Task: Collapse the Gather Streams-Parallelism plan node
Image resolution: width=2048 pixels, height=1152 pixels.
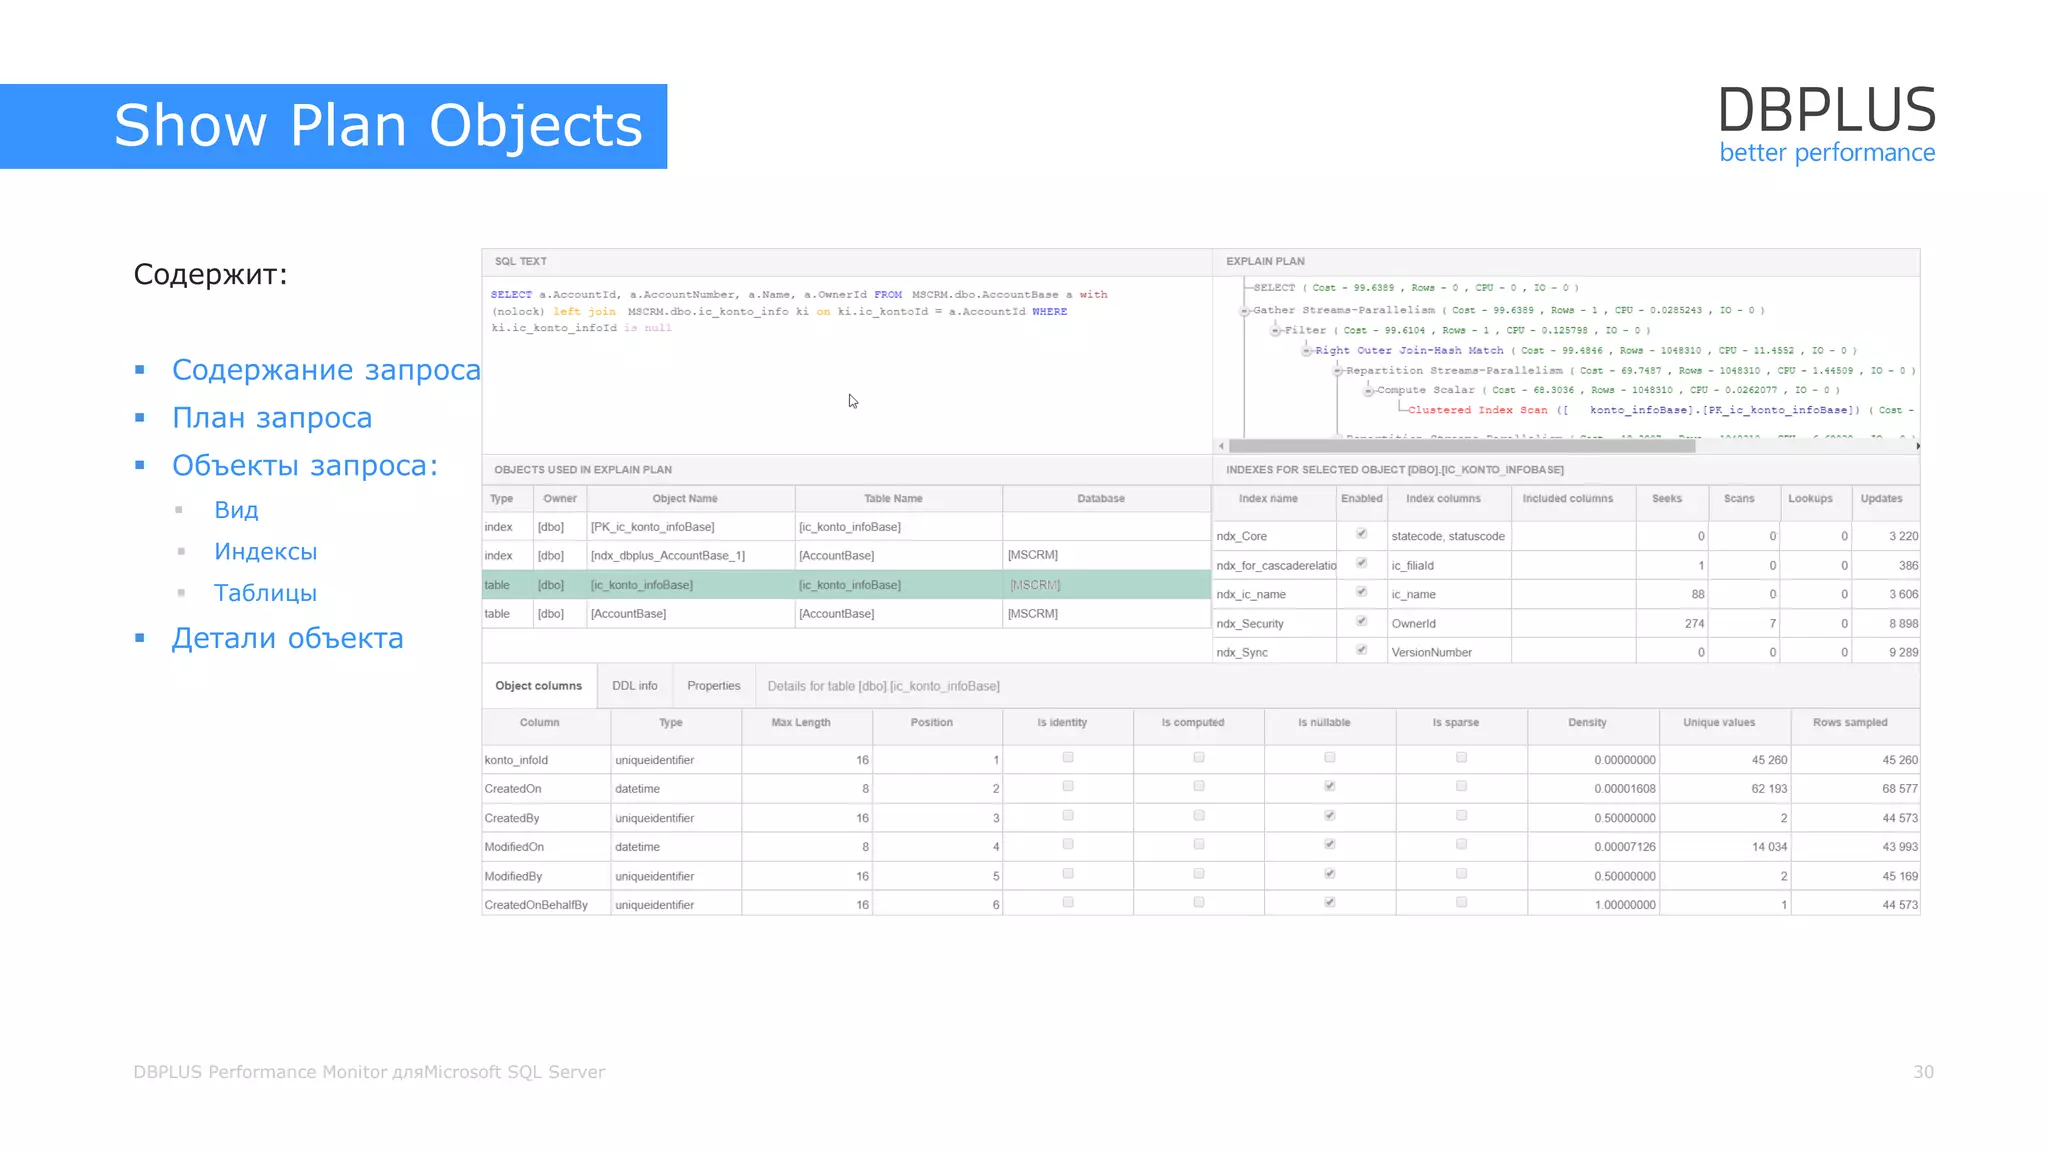Action: click(1245, 311)
